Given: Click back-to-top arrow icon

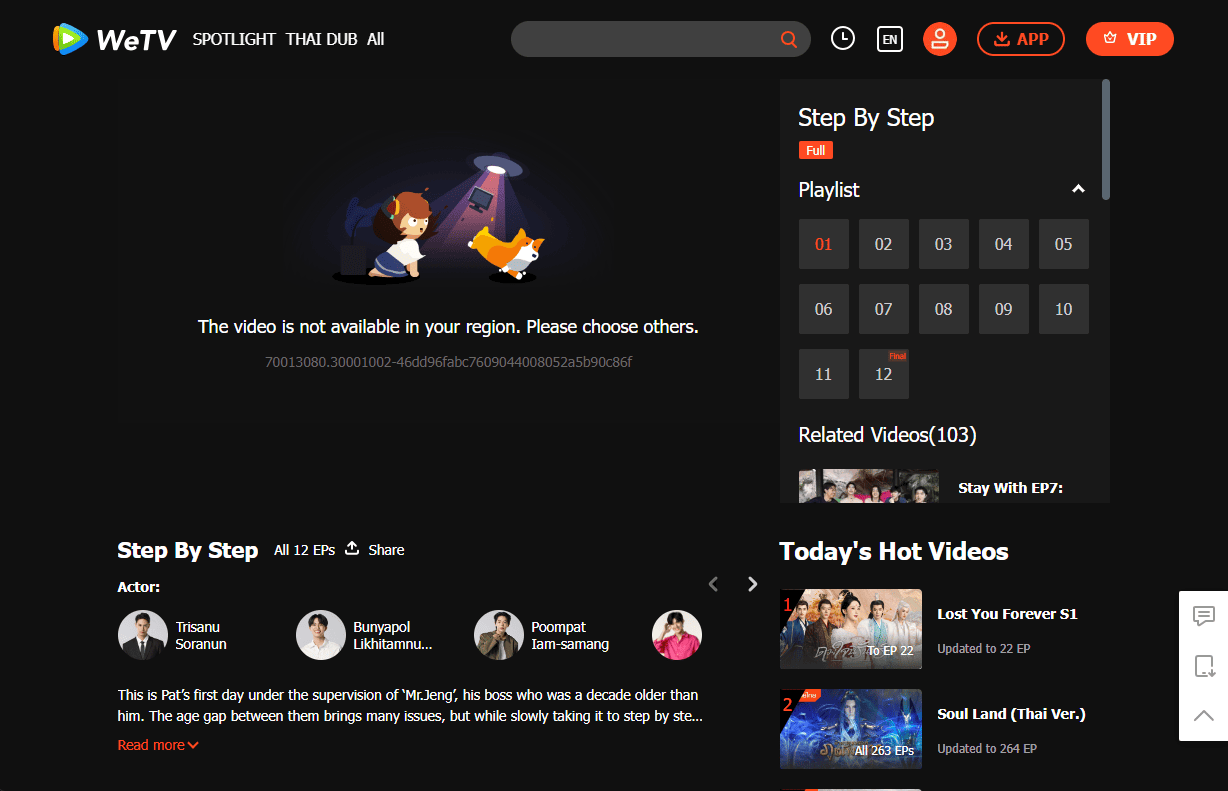Looking at the screenshot, I should (1204, 715).
